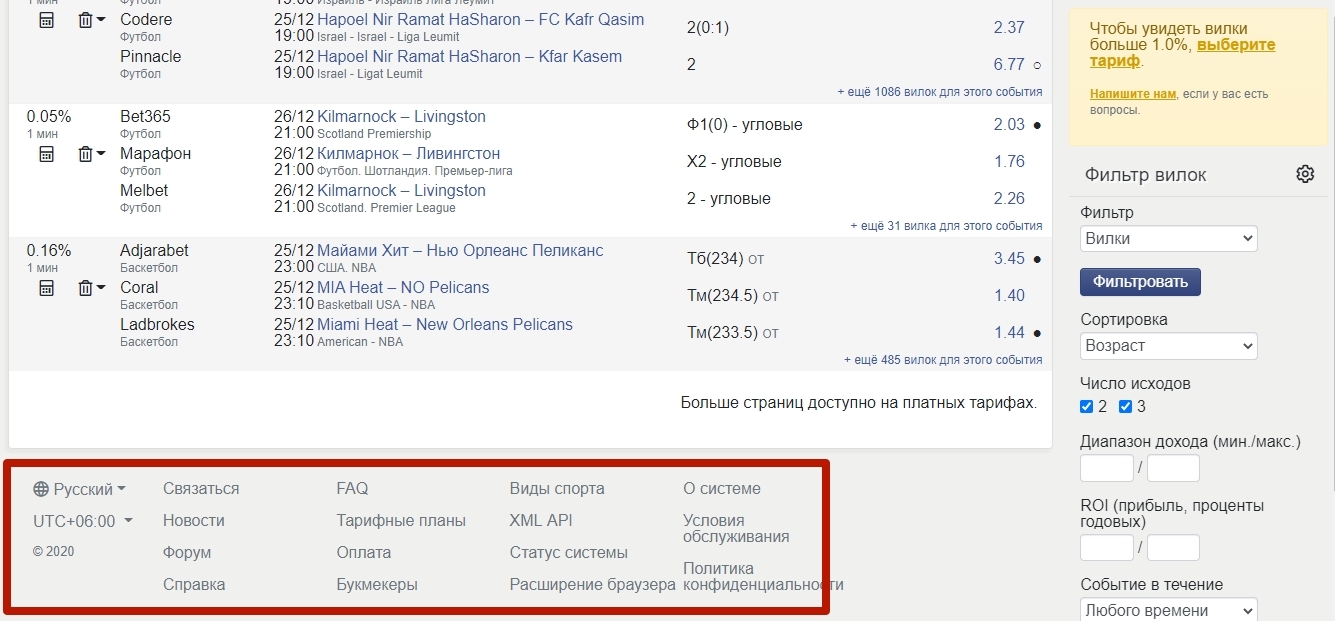This screenshot has height=621, width=1335.
Task: Click the globe language icon in the footer
Action: point(41,489)
